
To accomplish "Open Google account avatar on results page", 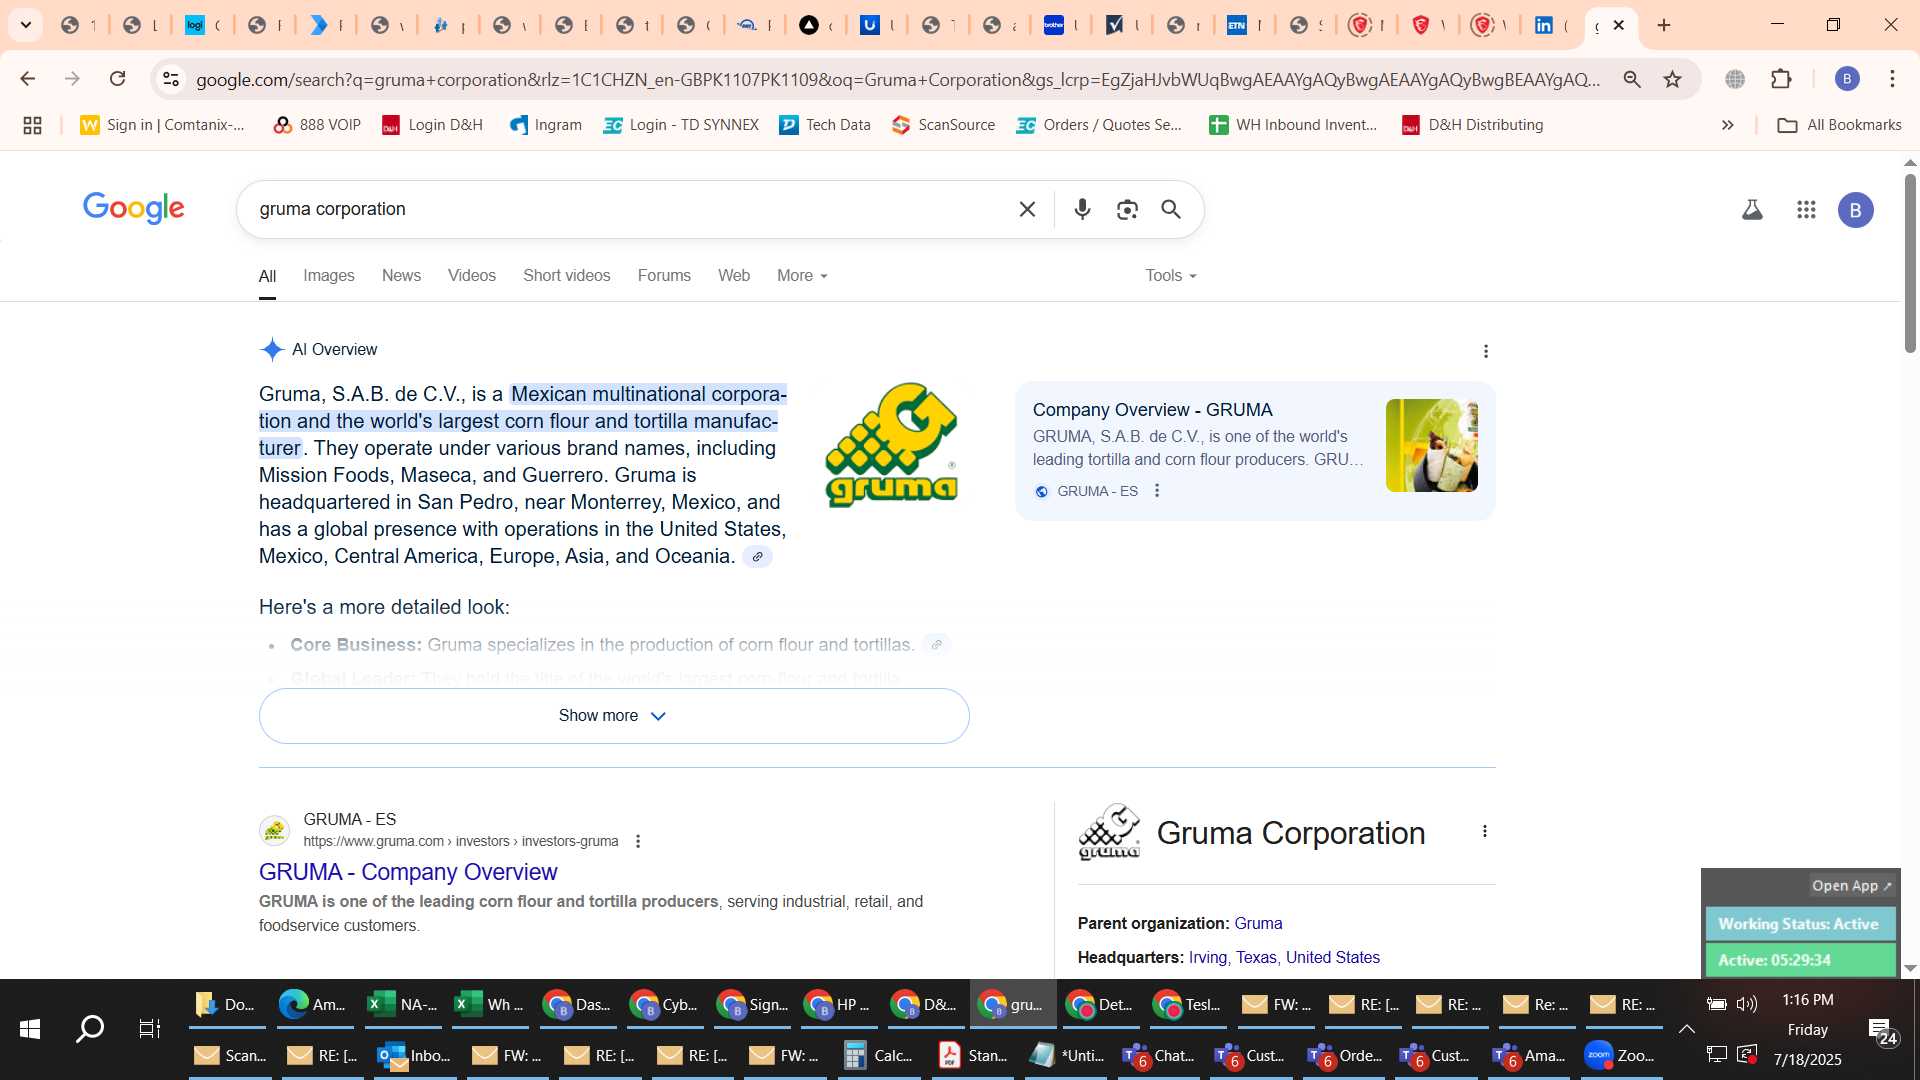I will (1856, 210).
